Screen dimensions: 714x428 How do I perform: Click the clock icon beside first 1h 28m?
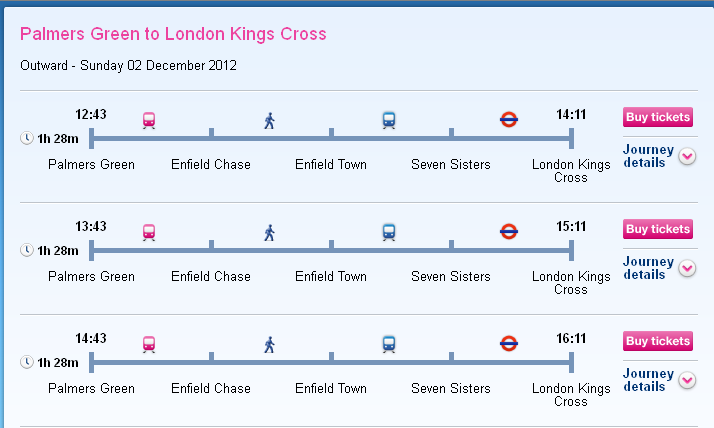click(27, 138)
